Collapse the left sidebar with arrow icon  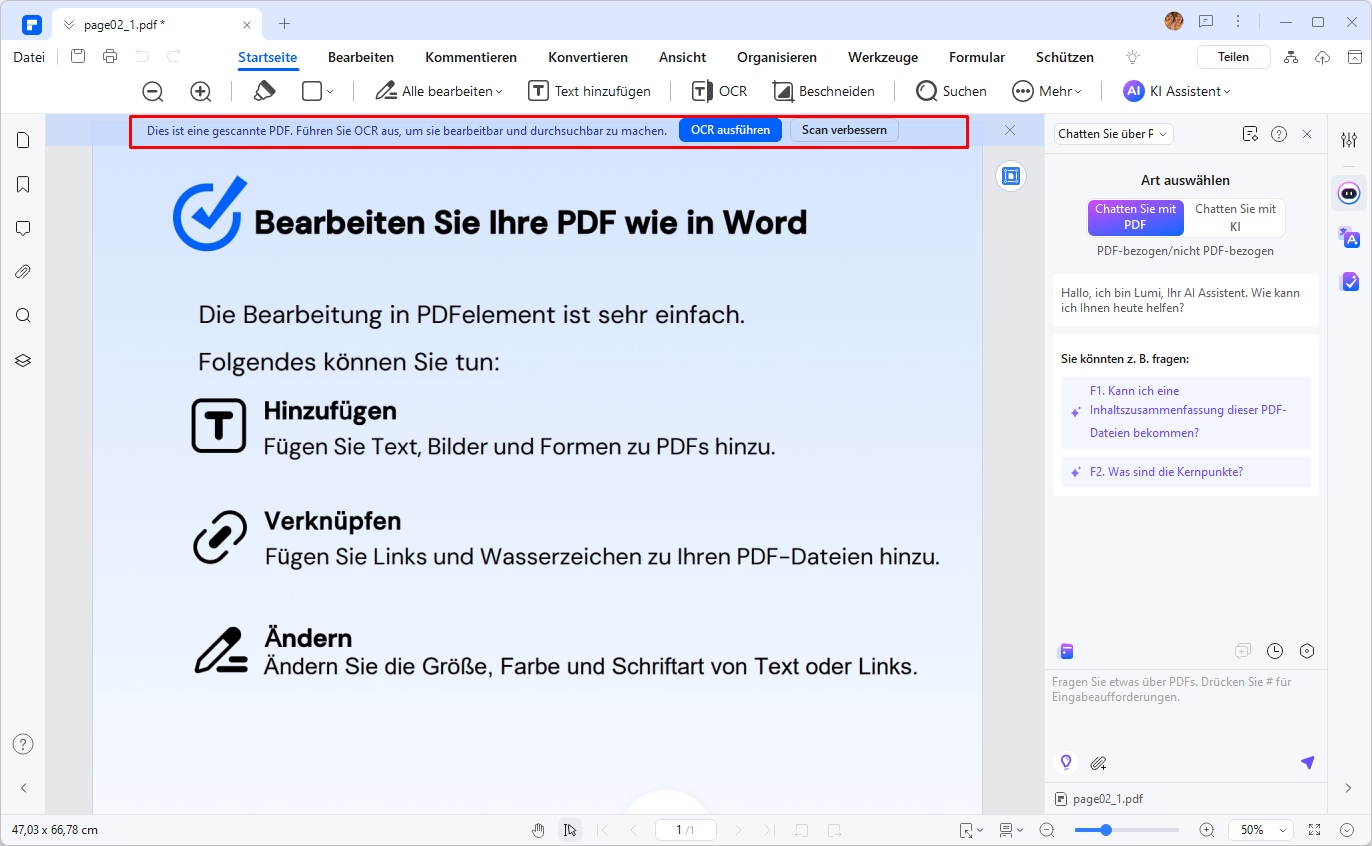pyautogui.click(x=23, y=788)
